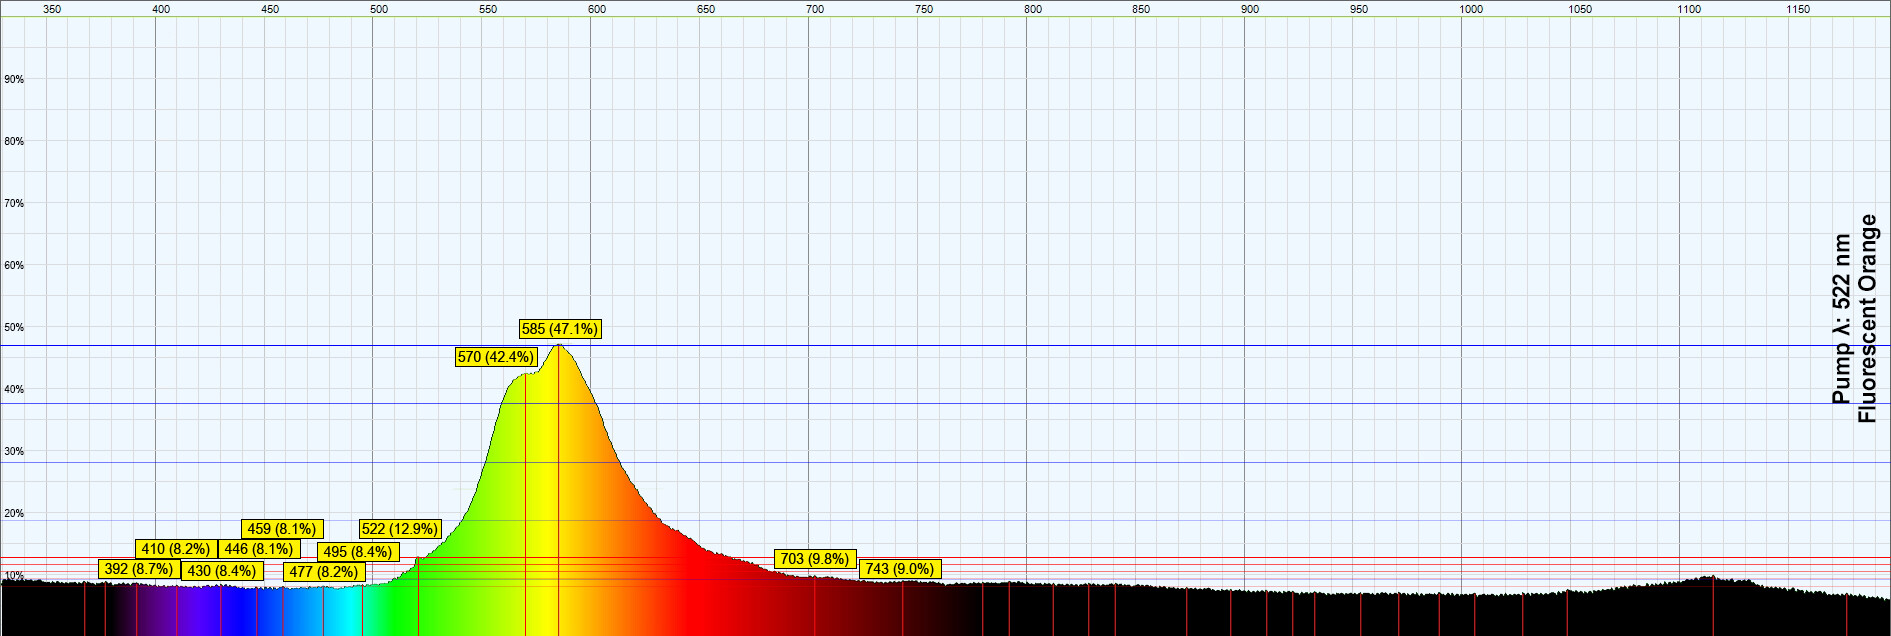Screen dimensions: 1891x636
Task: Click the 600 wavelength axis label
Action: click(x=597, y=9)
